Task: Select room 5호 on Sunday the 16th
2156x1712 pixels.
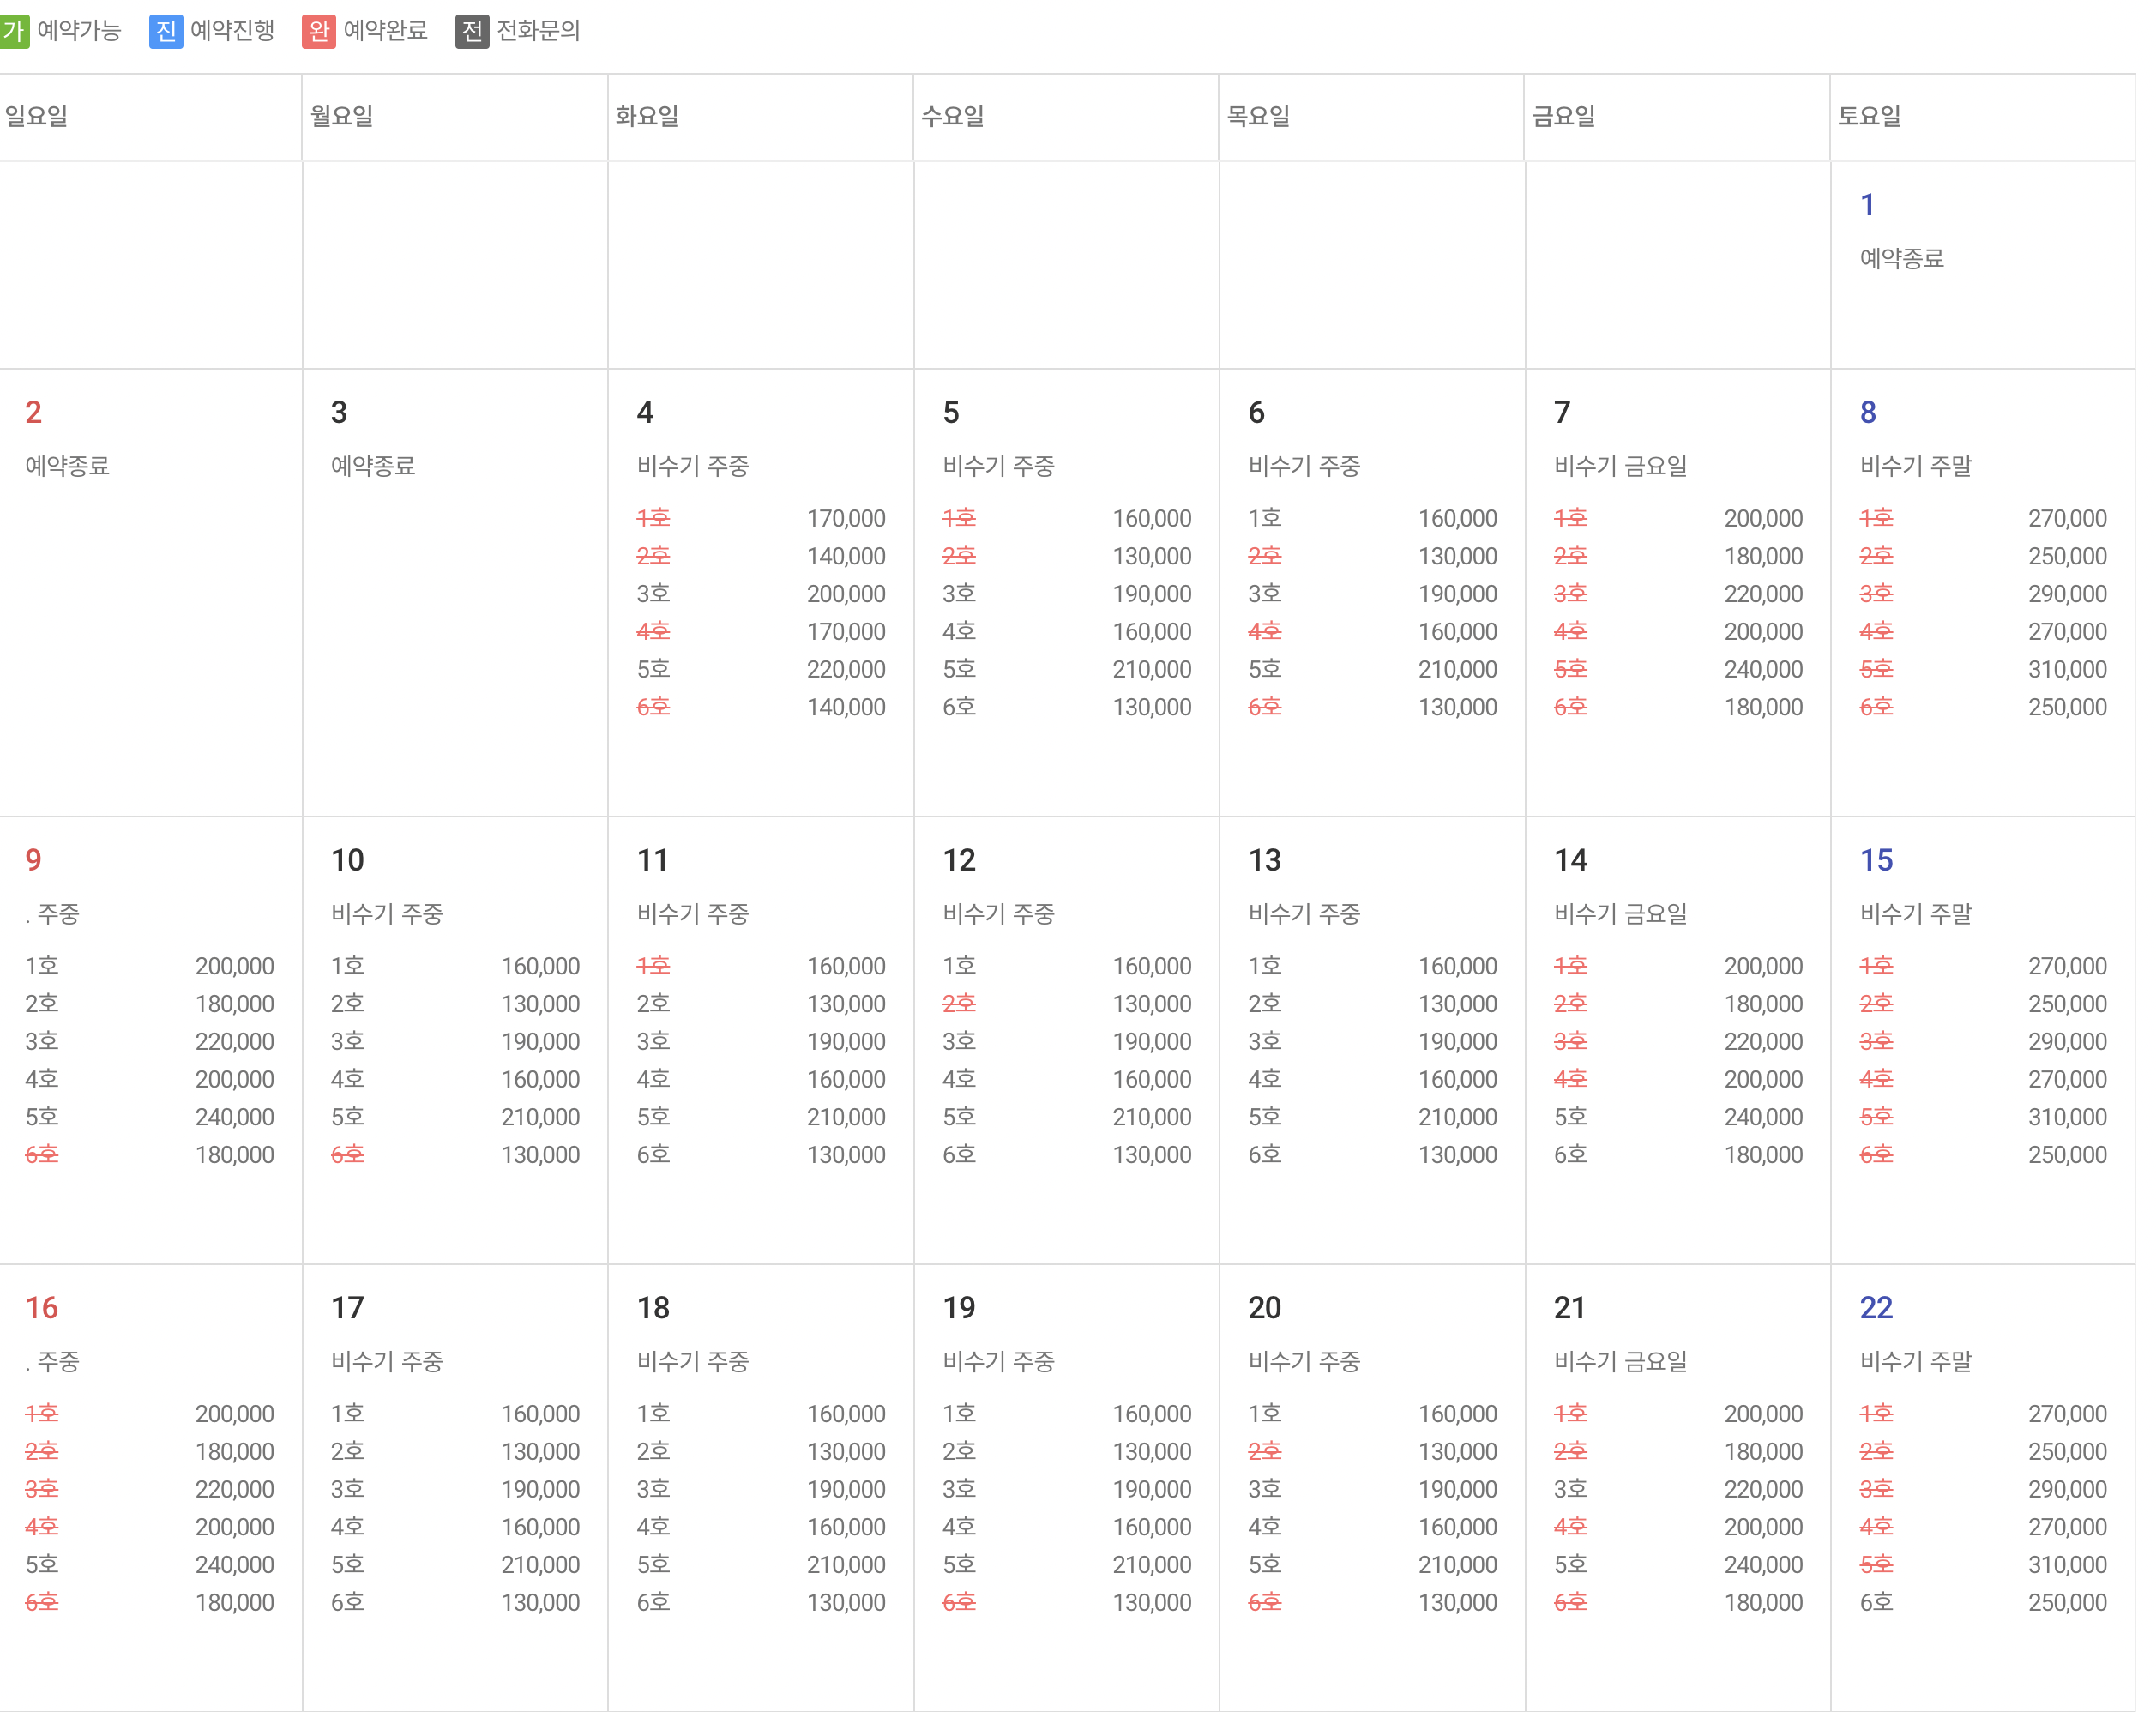Action: click(x=42, y=1565)
